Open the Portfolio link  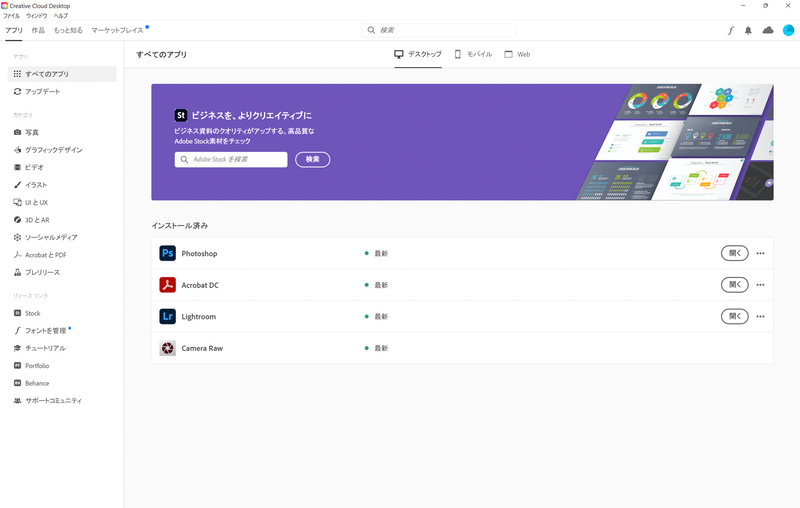(x=31, y=366)
